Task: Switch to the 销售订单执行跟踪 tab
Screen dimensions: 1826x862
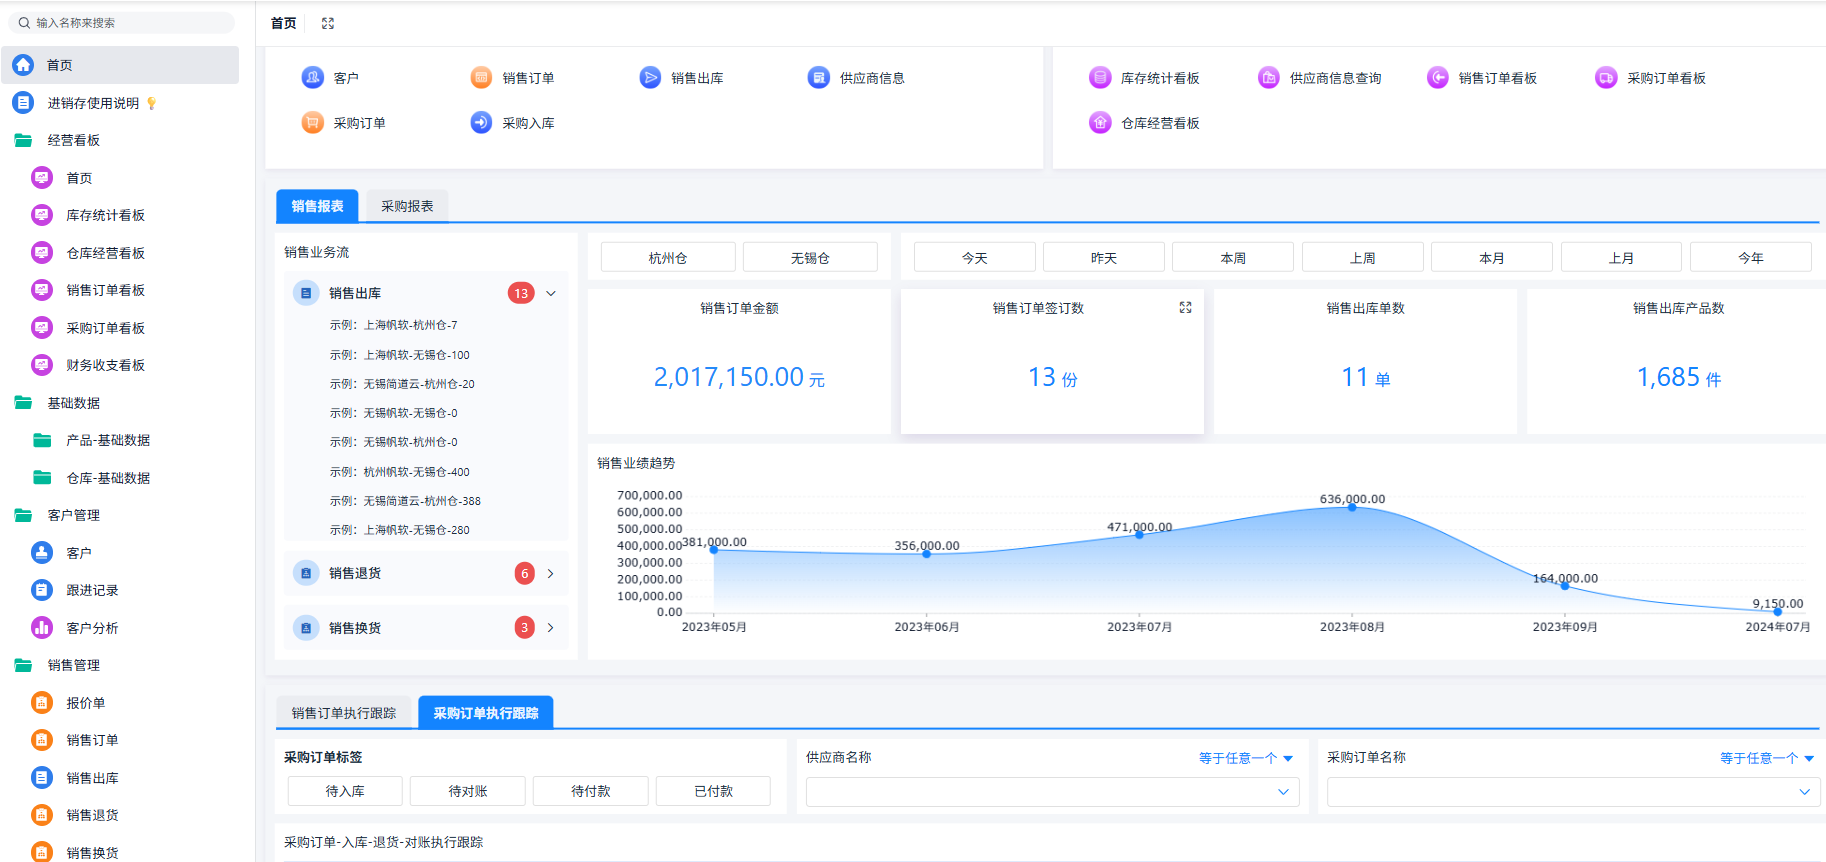Action: [344, 713]
